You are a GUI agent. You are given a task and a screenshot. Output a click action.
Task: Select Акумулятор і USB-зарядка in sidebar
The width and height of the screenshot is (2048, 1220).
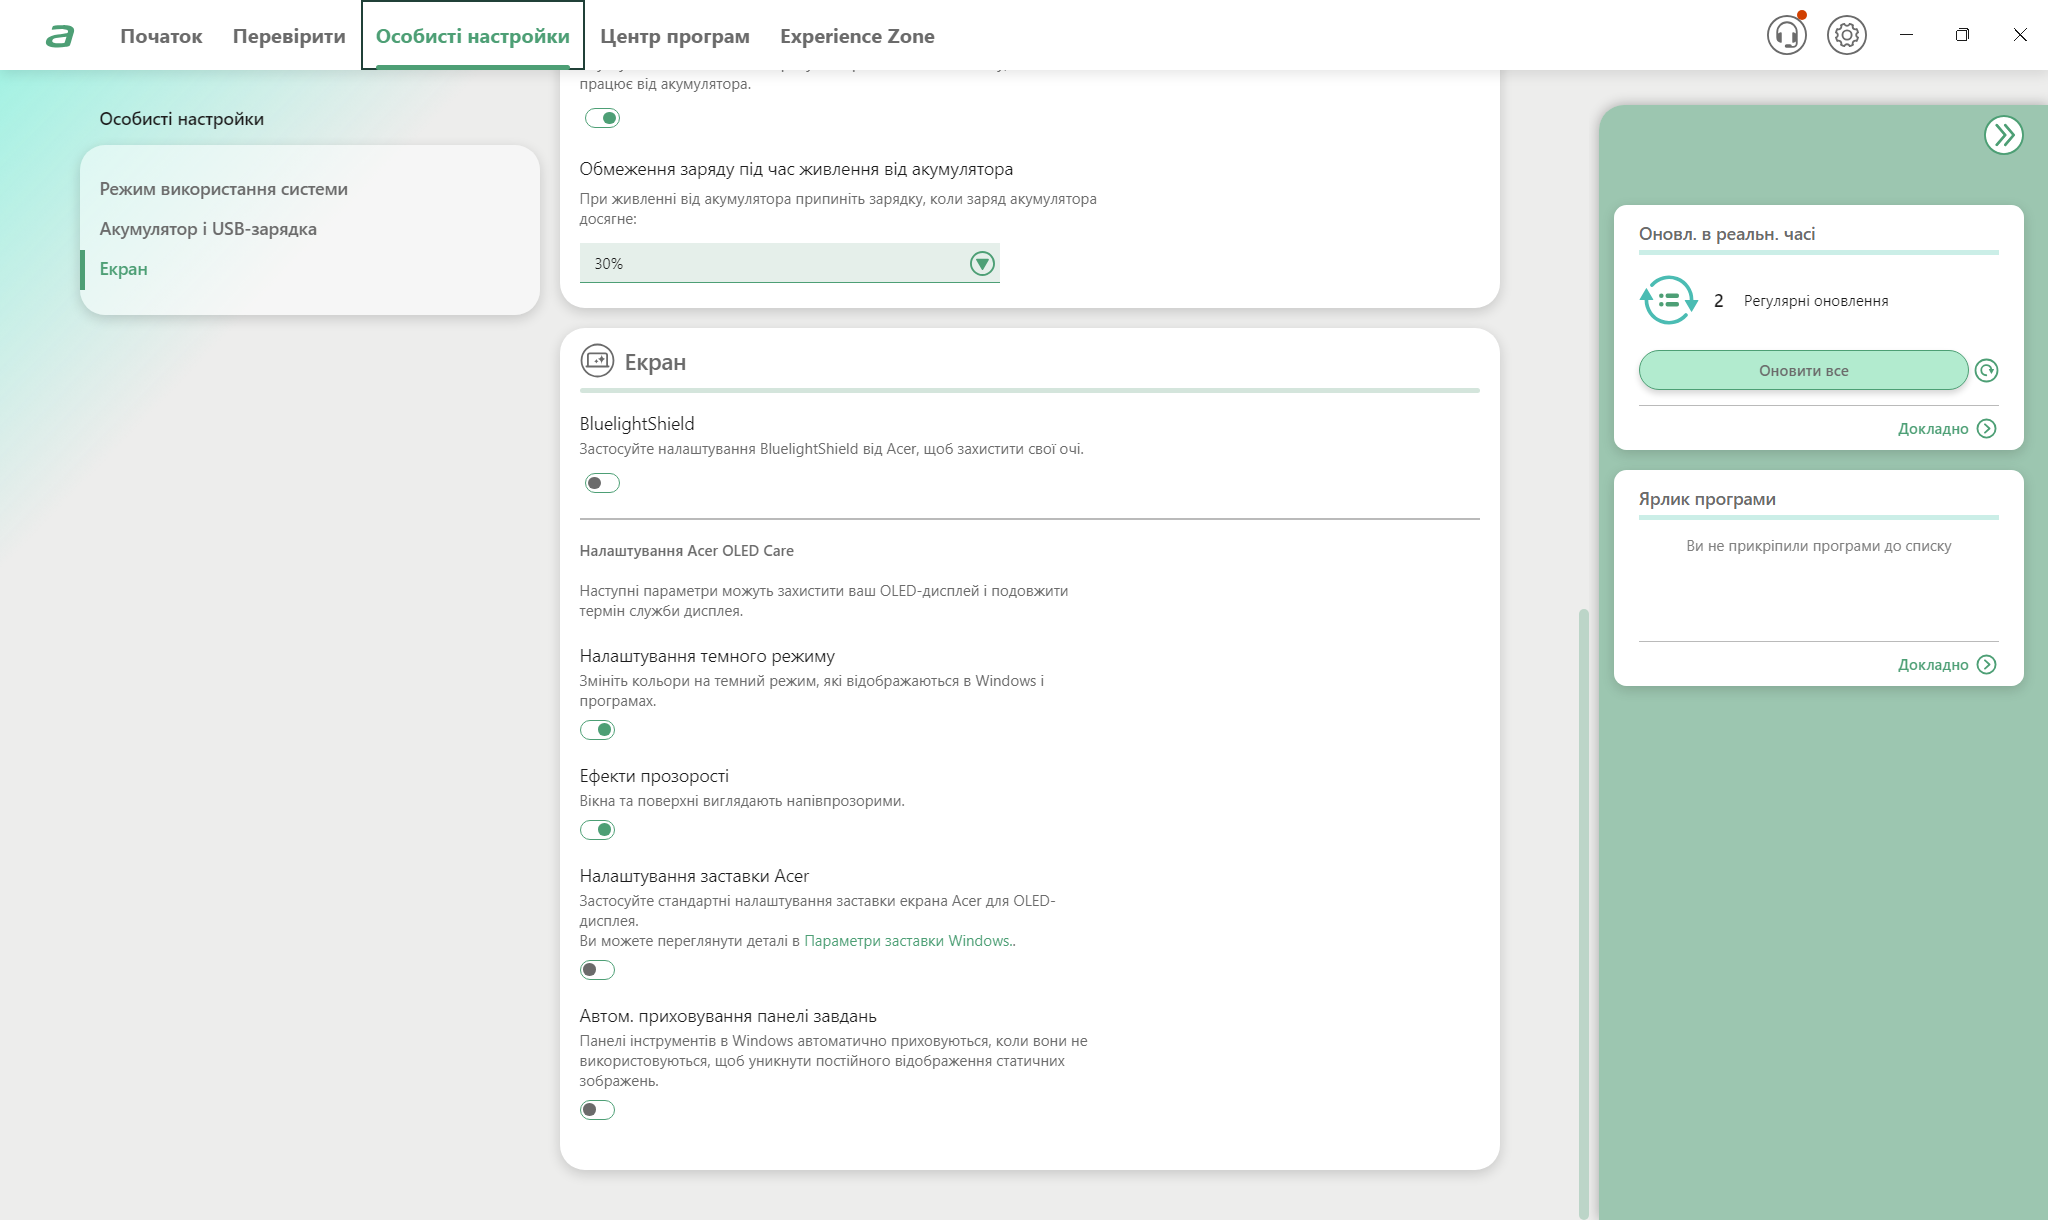[208, 229]
